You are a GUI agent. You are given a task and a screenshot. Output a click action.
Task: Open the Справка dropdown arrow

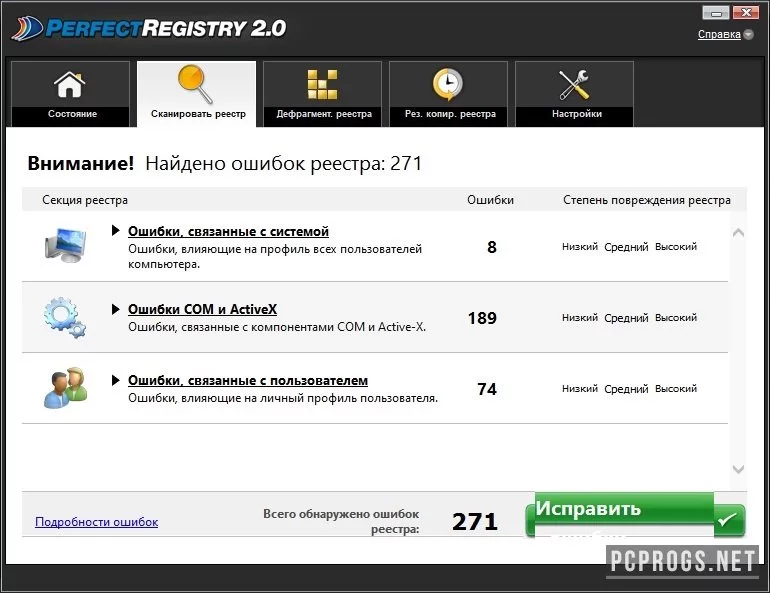(748, 34)
